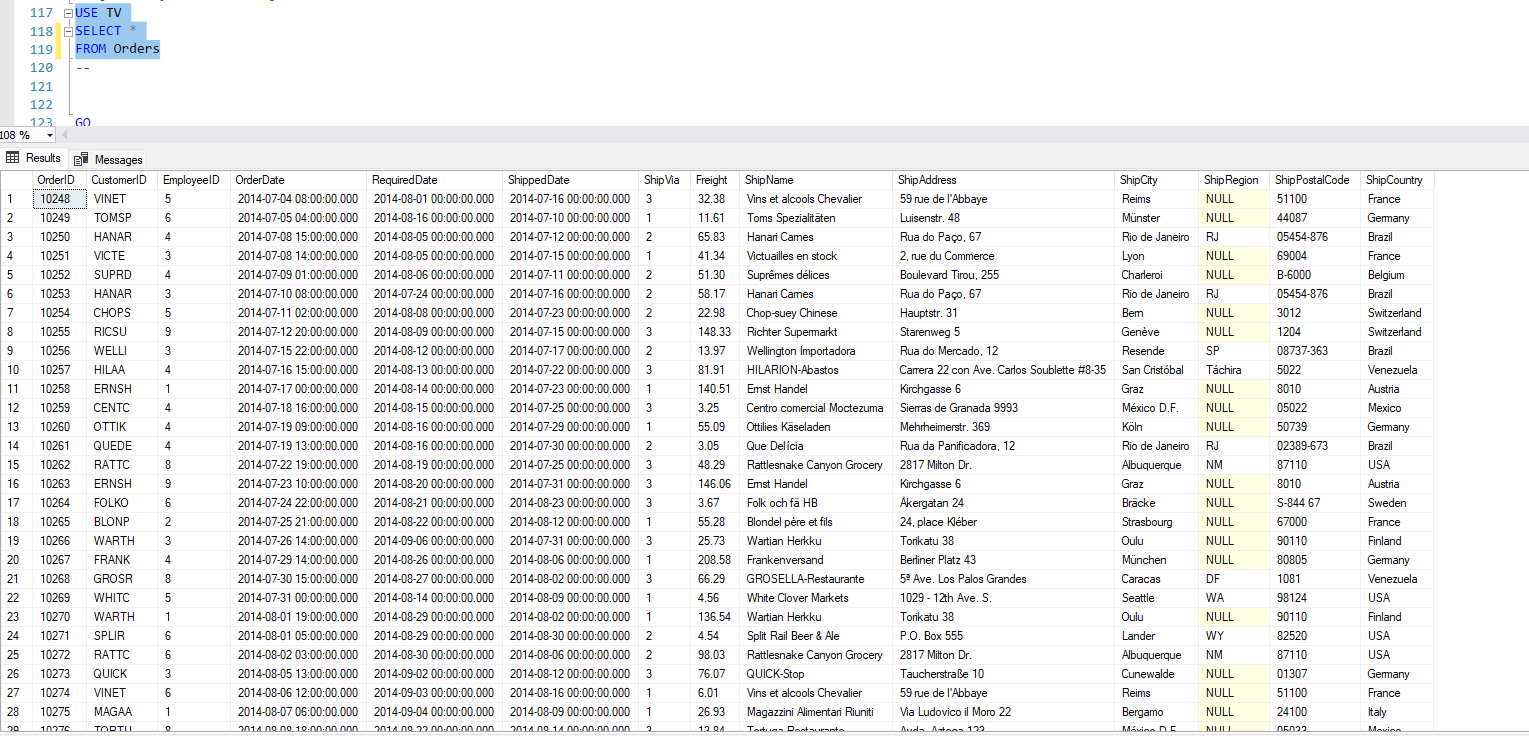Screen dimensions: 1529x736
Task: Click the select-all corner of the results grid
Action: [15, 180]
